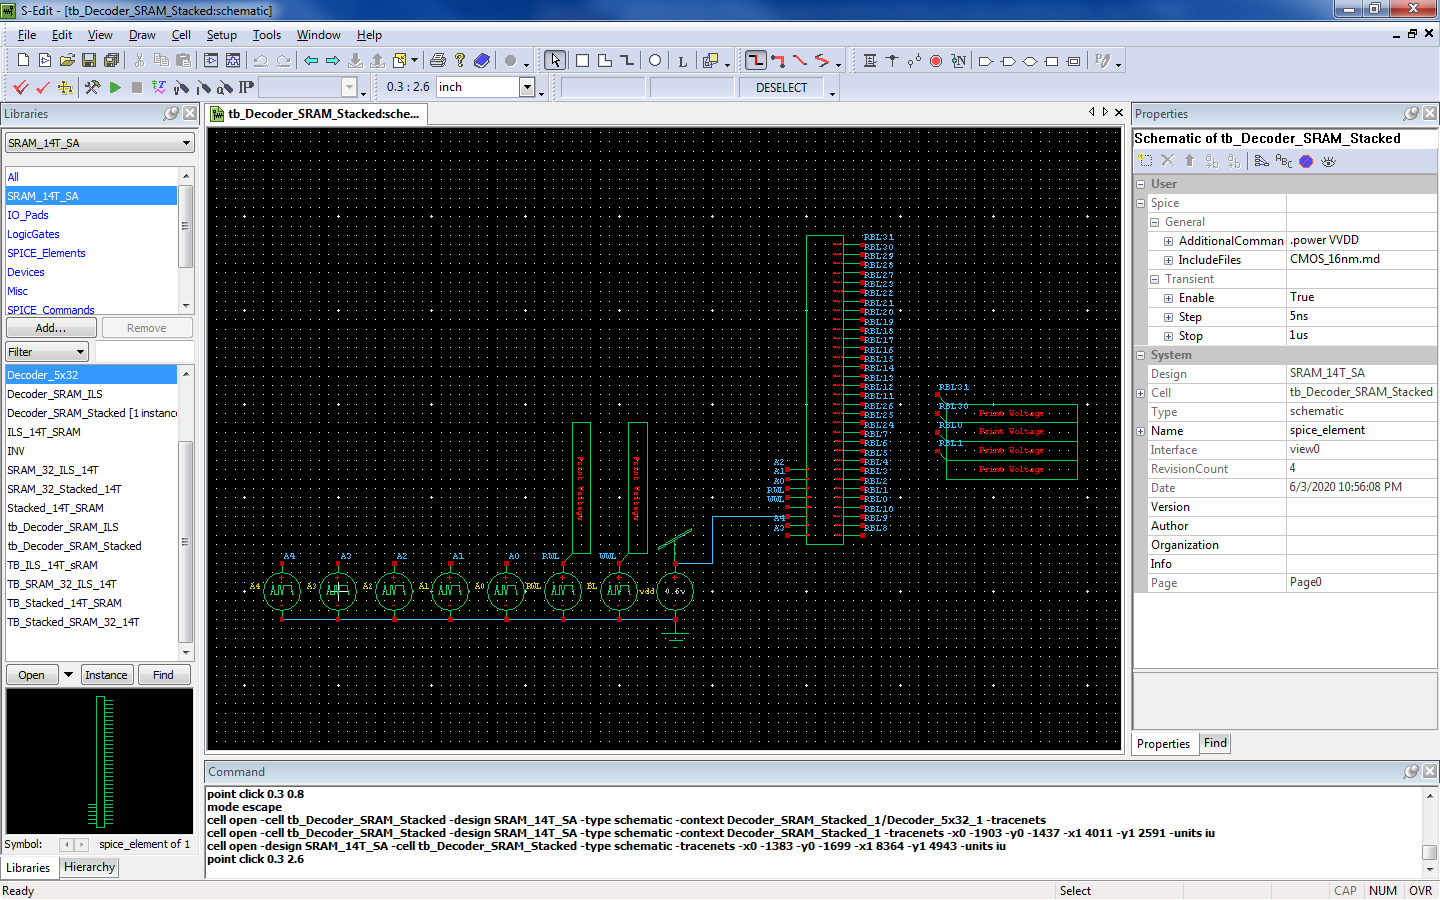Open the inch units dropdown
The image size is (1440, 900).
527,88
